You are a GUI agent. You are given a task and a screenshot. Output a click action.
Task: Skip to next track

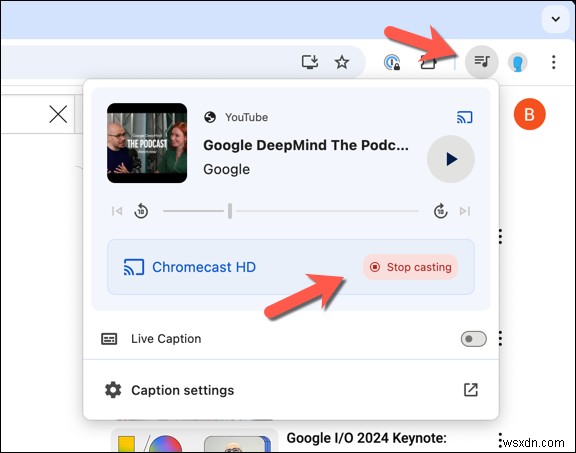coord(465,211)
